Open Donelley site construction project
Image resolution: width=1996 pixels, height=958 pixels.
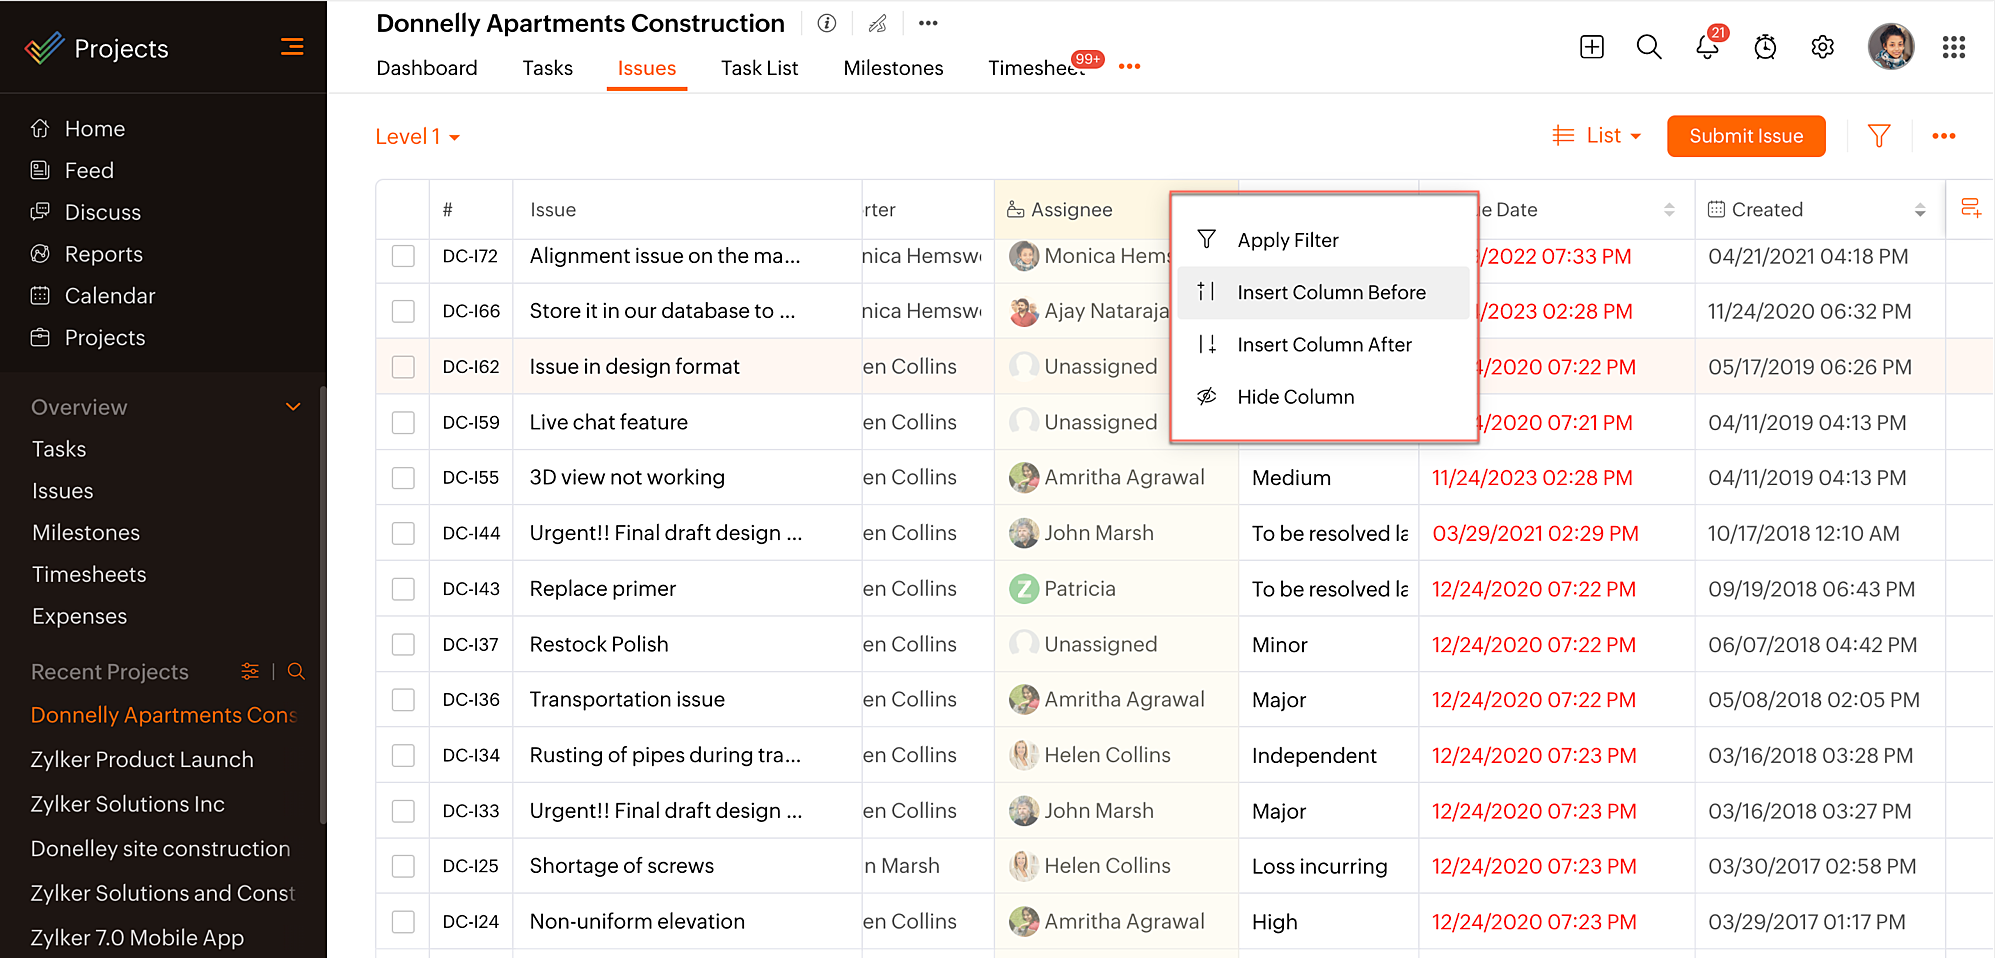[x=161, y=849]
